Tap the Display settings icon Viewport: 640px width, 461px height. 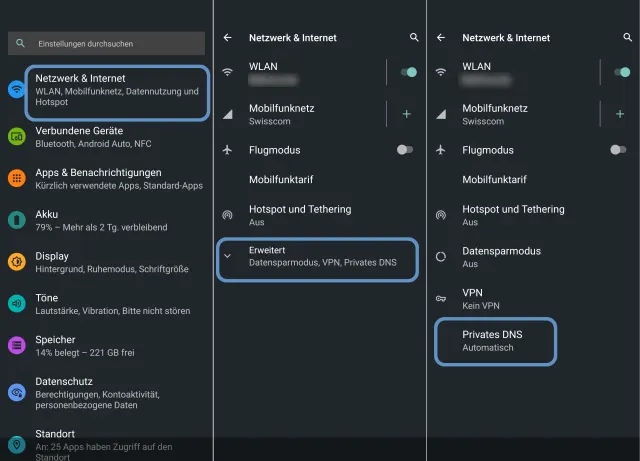pyautogui.click(x=16, y=261)
